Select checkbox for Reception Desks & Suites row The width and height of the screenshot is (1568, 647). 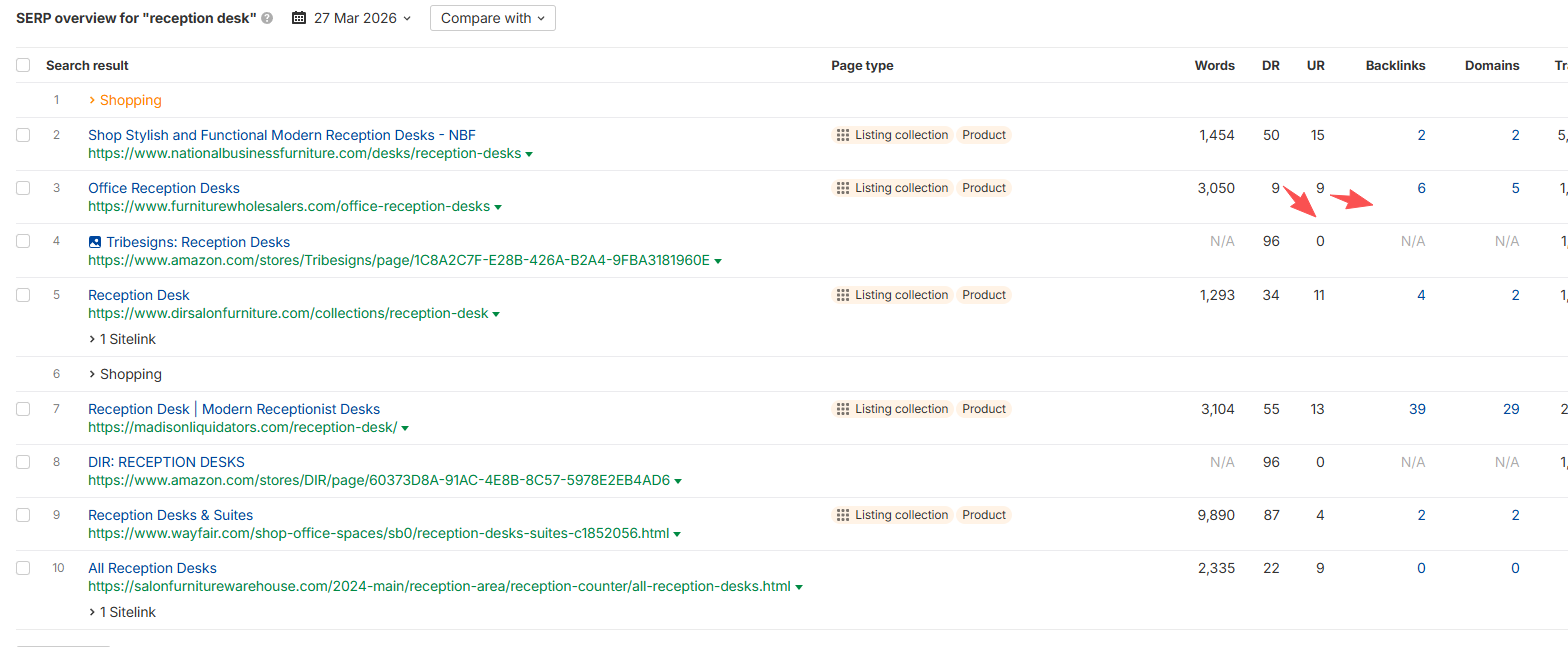pos(23,515)
